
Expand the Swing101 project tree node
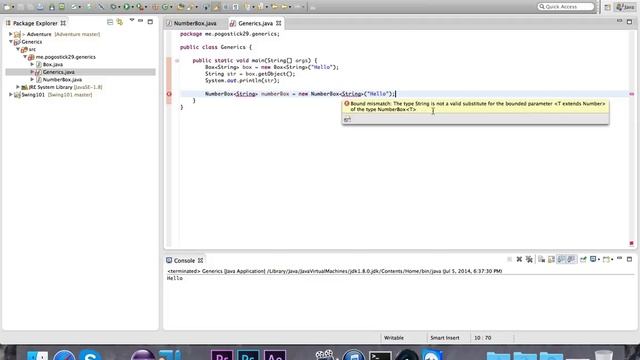(11, 95)
